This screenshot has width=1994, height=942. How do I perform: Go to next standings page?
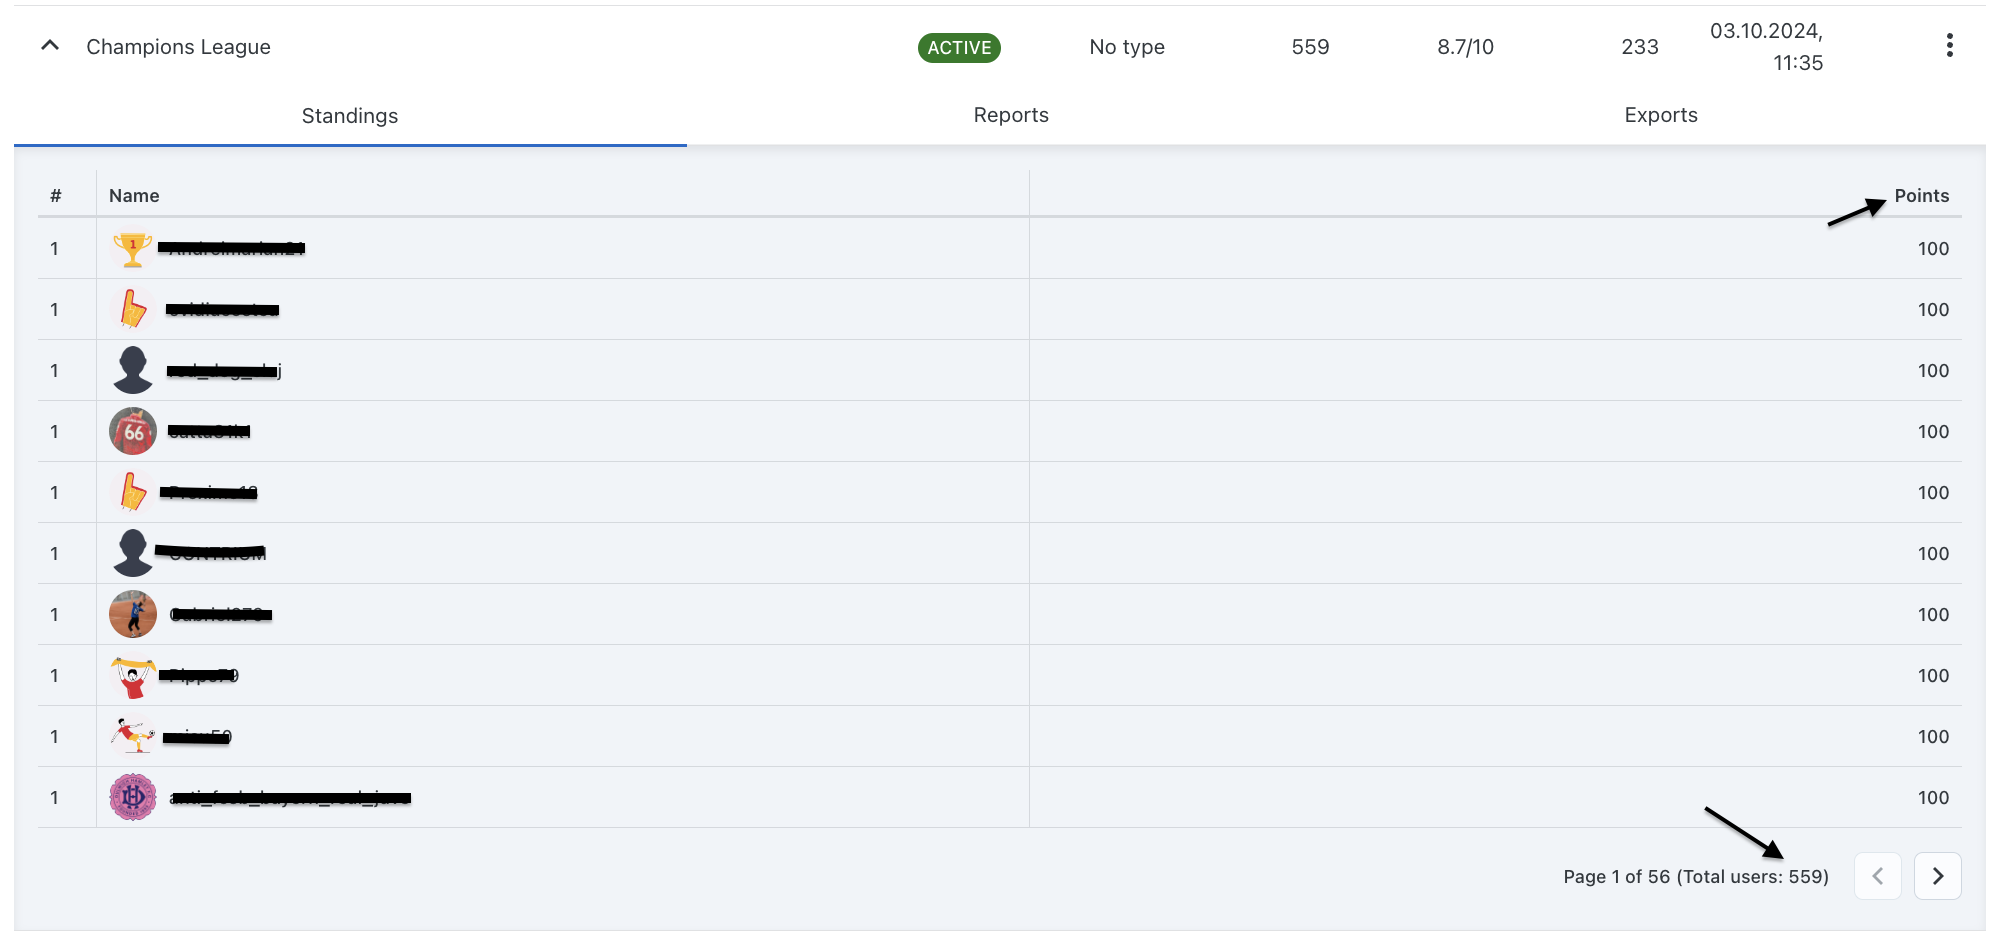click(1937, 876)
